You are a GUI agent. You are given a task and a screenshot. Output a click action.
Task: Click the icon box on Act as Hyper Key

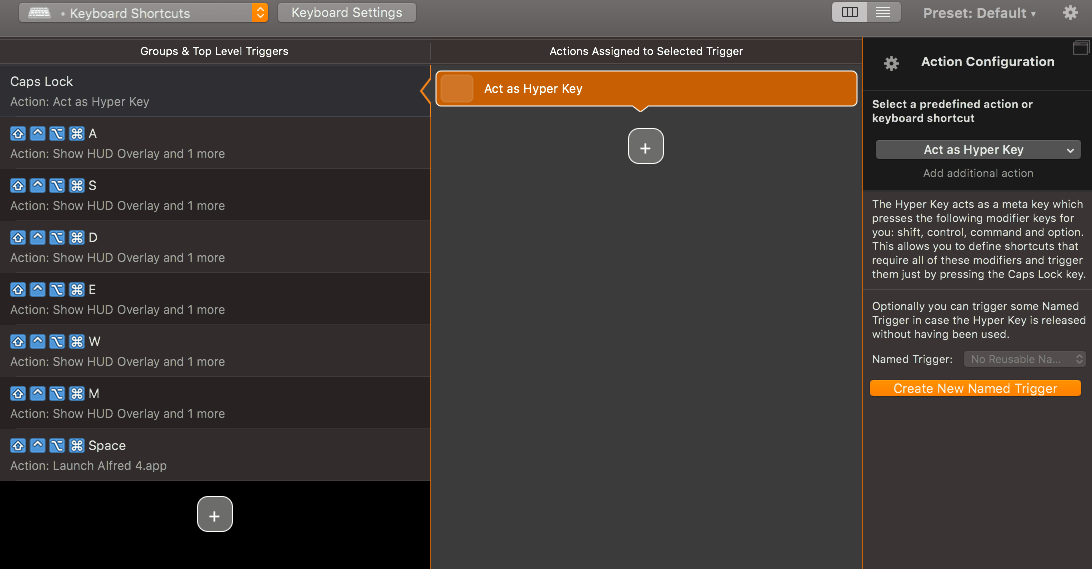tap(457, 88)
